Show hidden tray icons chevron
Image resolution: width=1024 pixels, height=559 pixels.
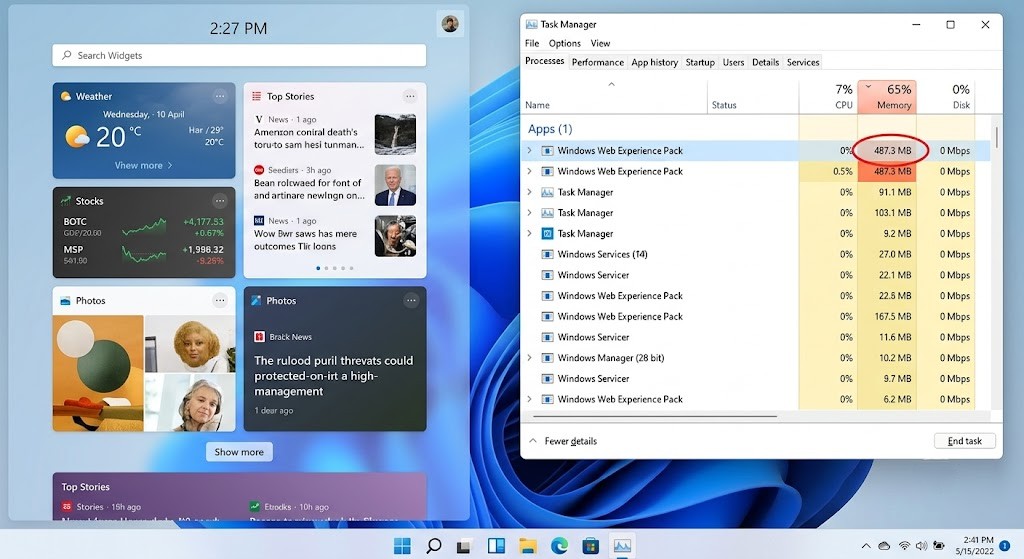click(866, 545)
